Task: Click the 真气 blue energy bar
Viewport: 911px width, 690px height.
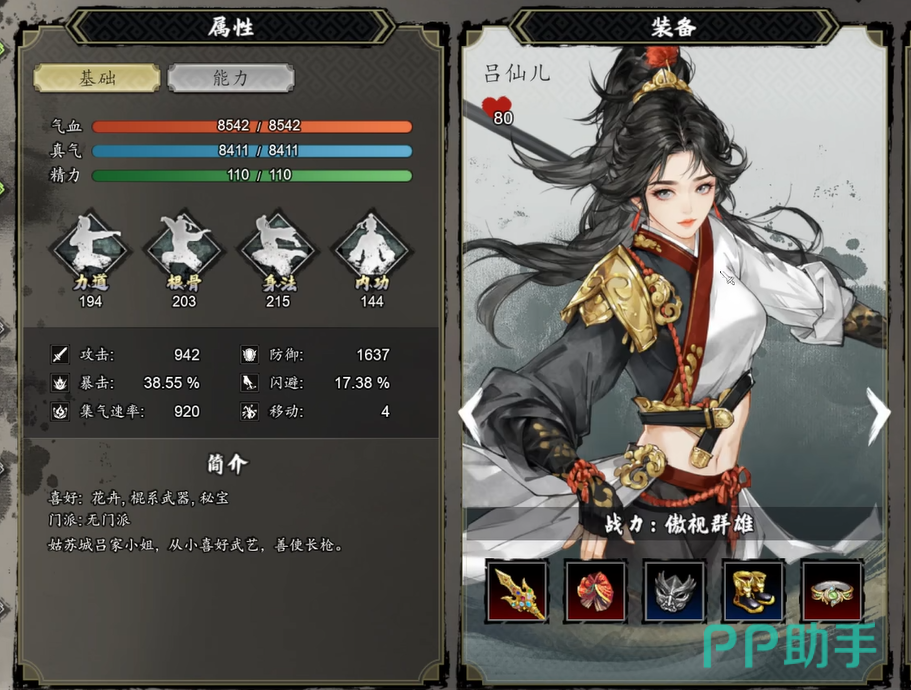Action: (252, 151)
